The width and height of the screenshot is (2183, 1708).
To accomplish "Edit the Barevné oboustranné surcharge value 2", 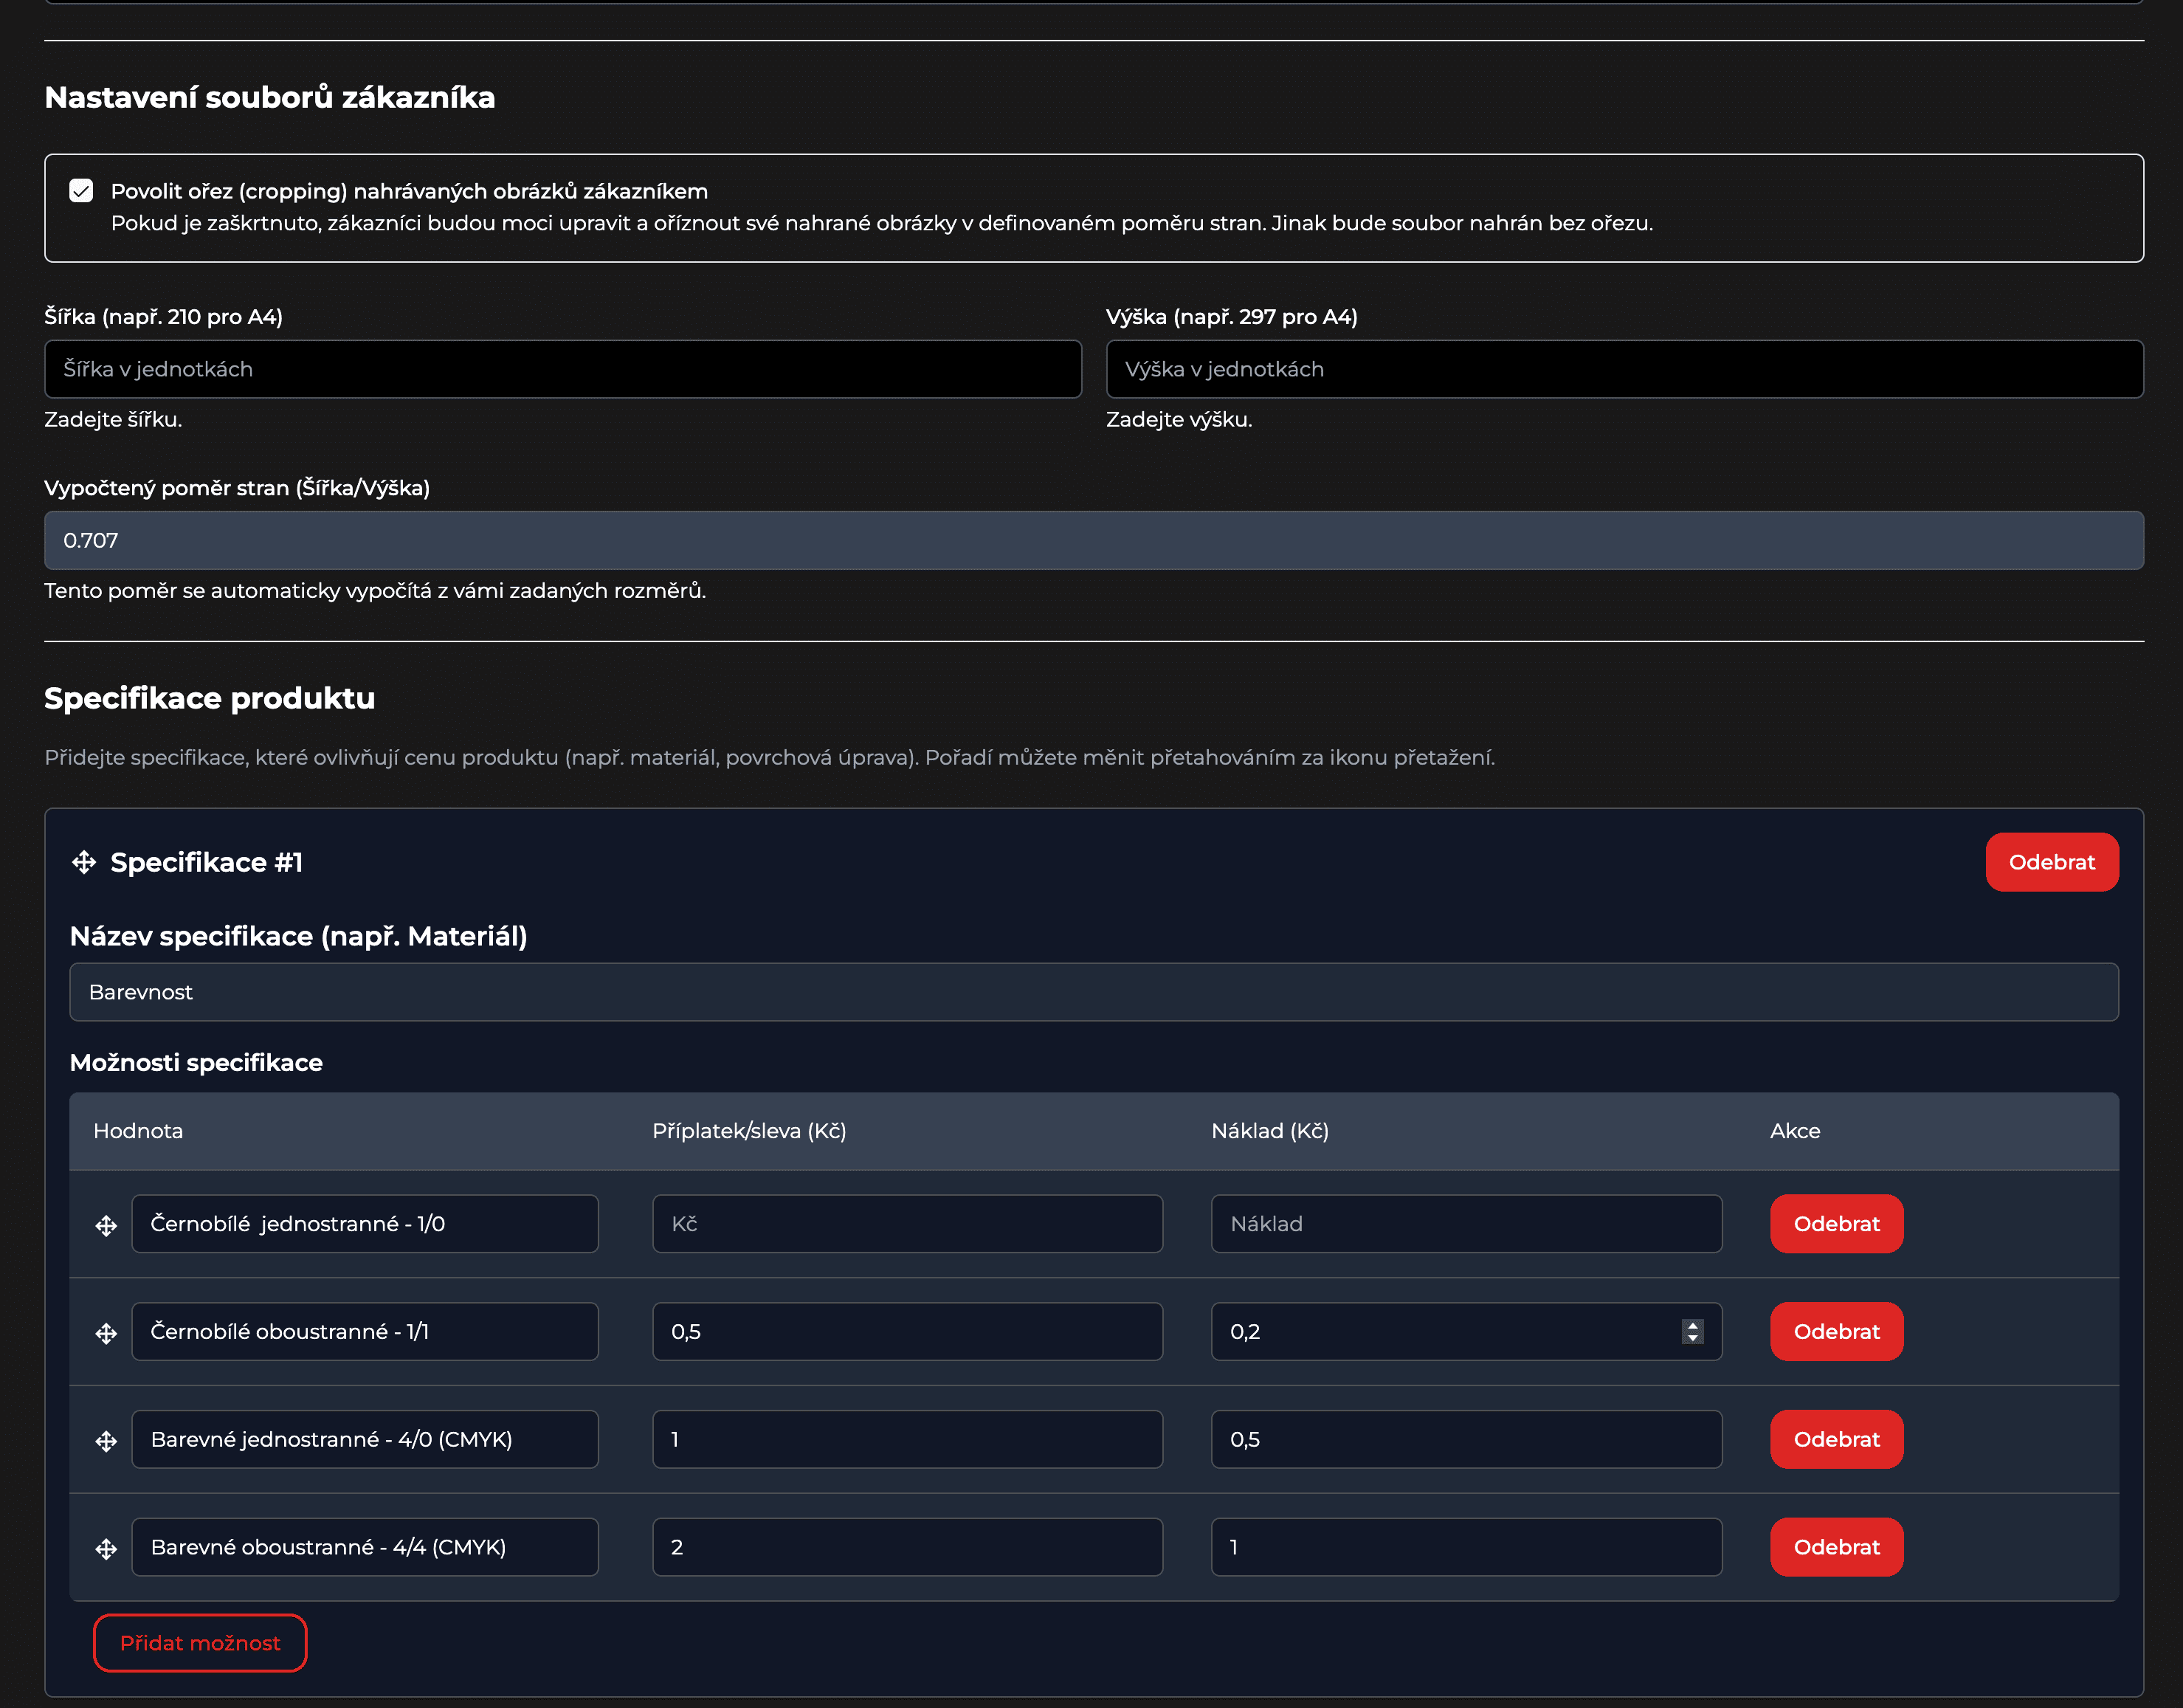I will point(907,1548).
